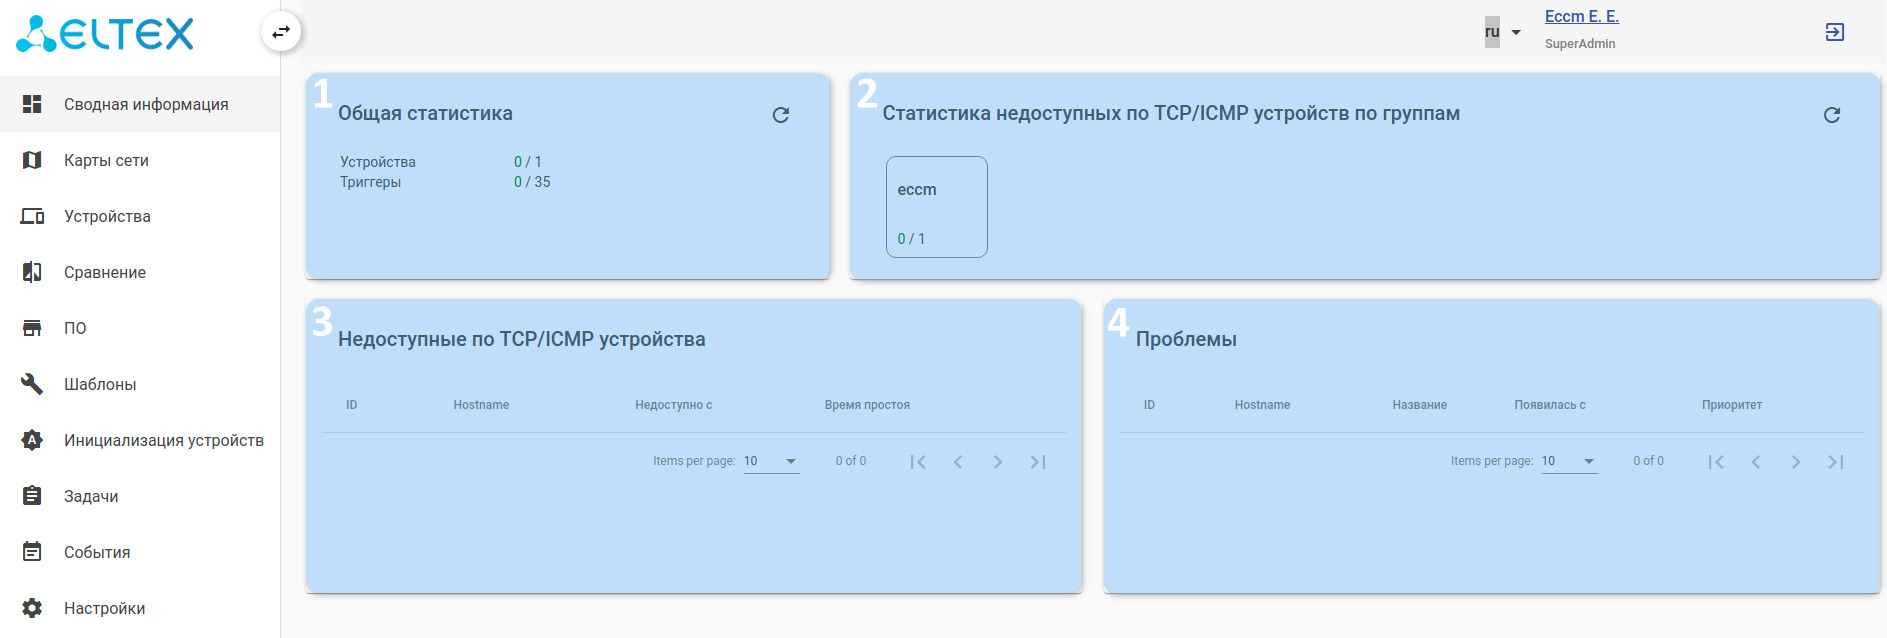Open the ru language dropdown
Screen dimensions: 1887x638
pos(1502,32)
